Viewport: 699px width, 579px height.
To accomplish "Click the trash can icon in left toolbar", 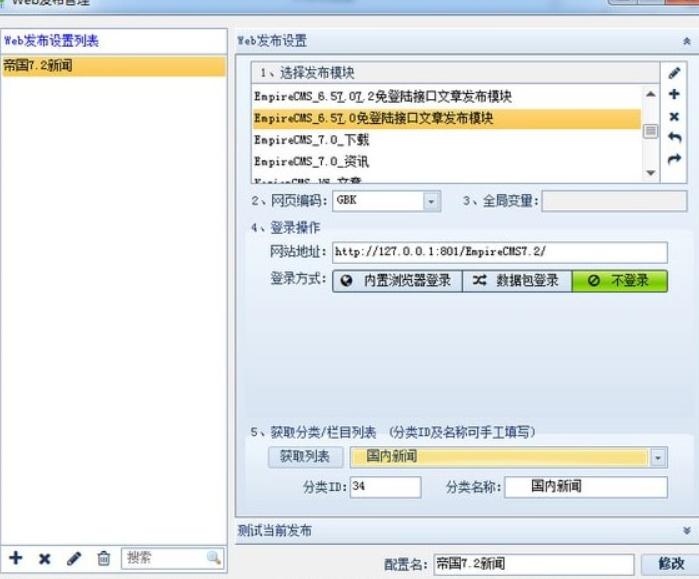I will [103, 558].
